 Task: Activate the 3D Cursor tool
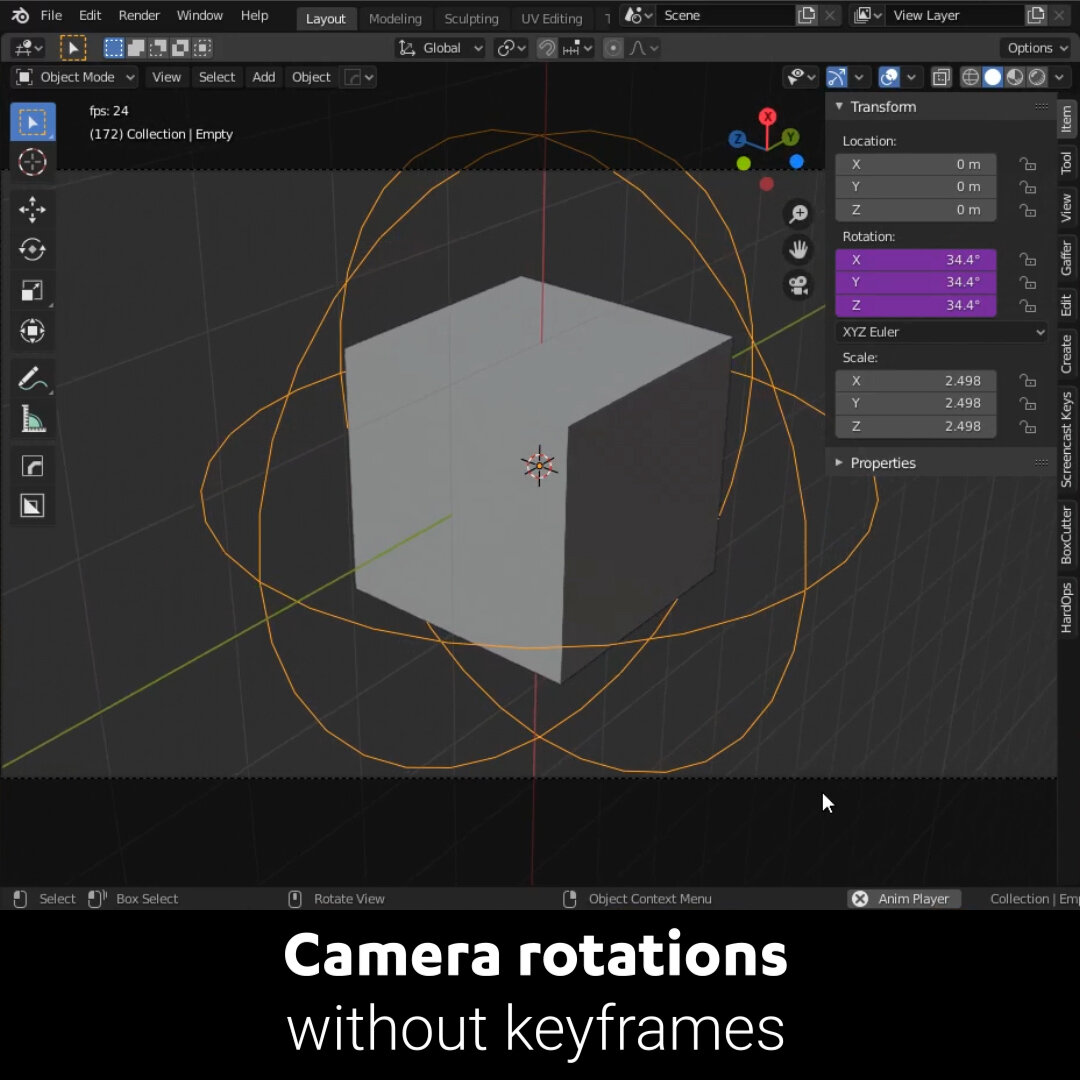pos(32,162)
